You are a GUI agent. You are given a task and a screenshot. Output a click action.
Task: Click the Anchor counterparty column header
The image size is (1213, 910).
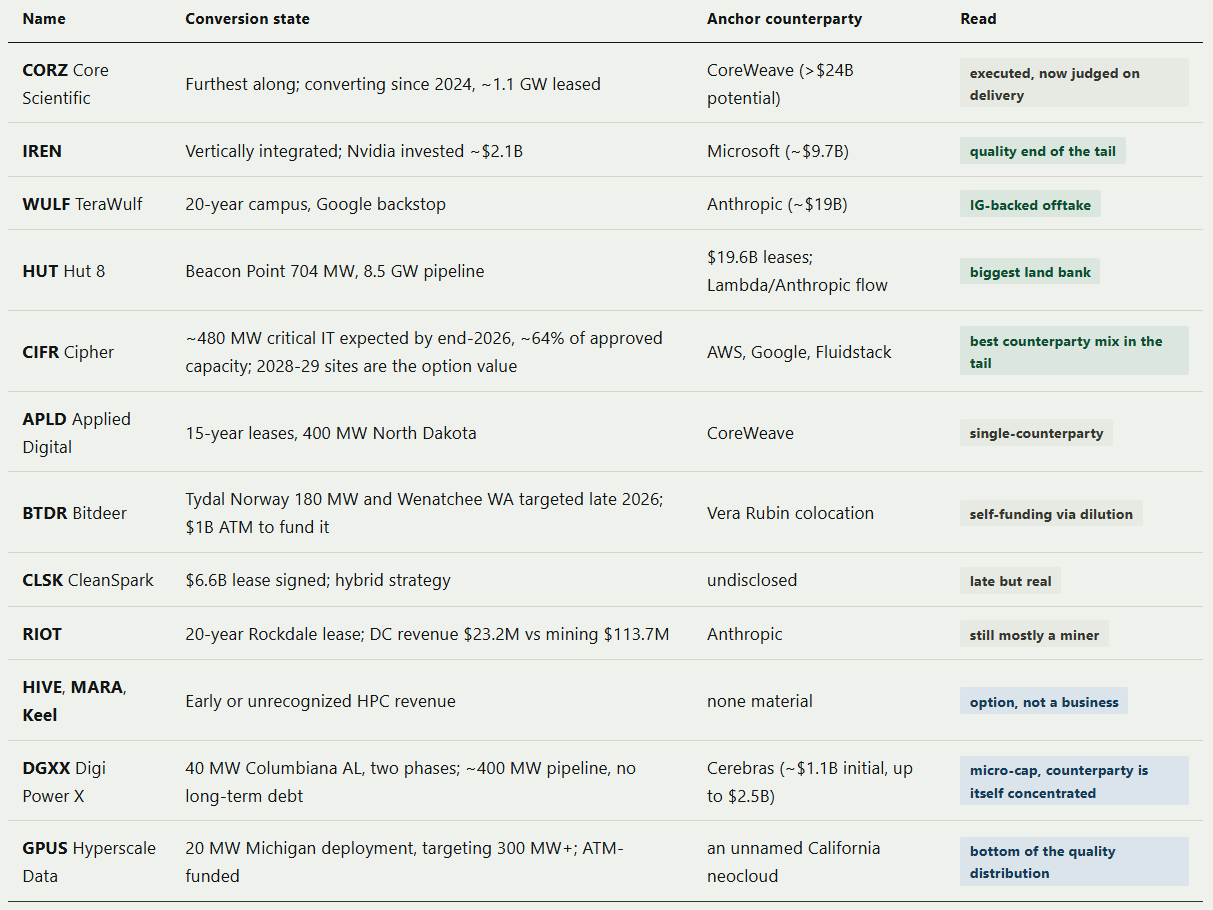[784, 19]
